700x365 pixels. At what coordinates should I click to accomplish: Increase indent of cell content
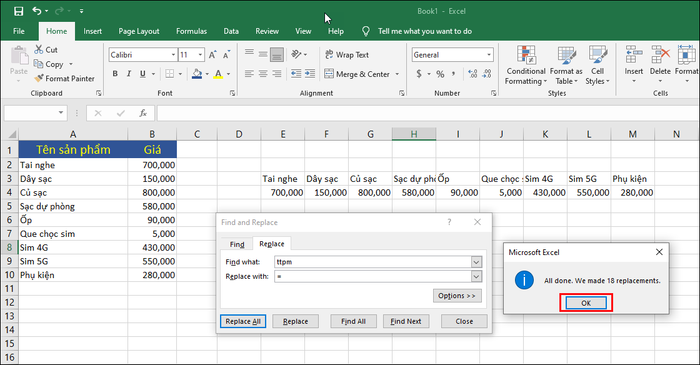(x=310, y=74)
